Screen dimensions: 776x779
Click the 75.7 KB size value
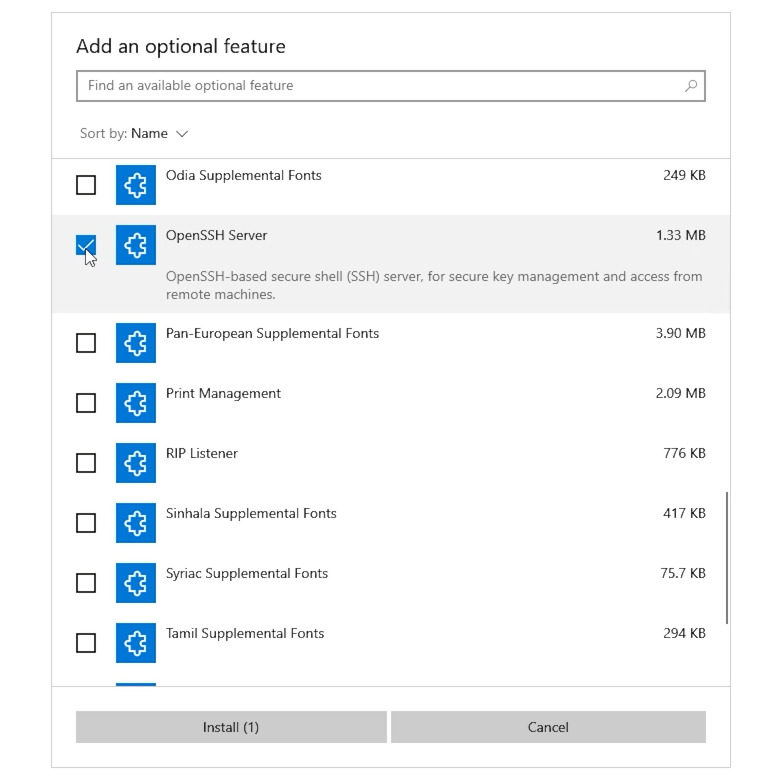click(x=683, y=573)
